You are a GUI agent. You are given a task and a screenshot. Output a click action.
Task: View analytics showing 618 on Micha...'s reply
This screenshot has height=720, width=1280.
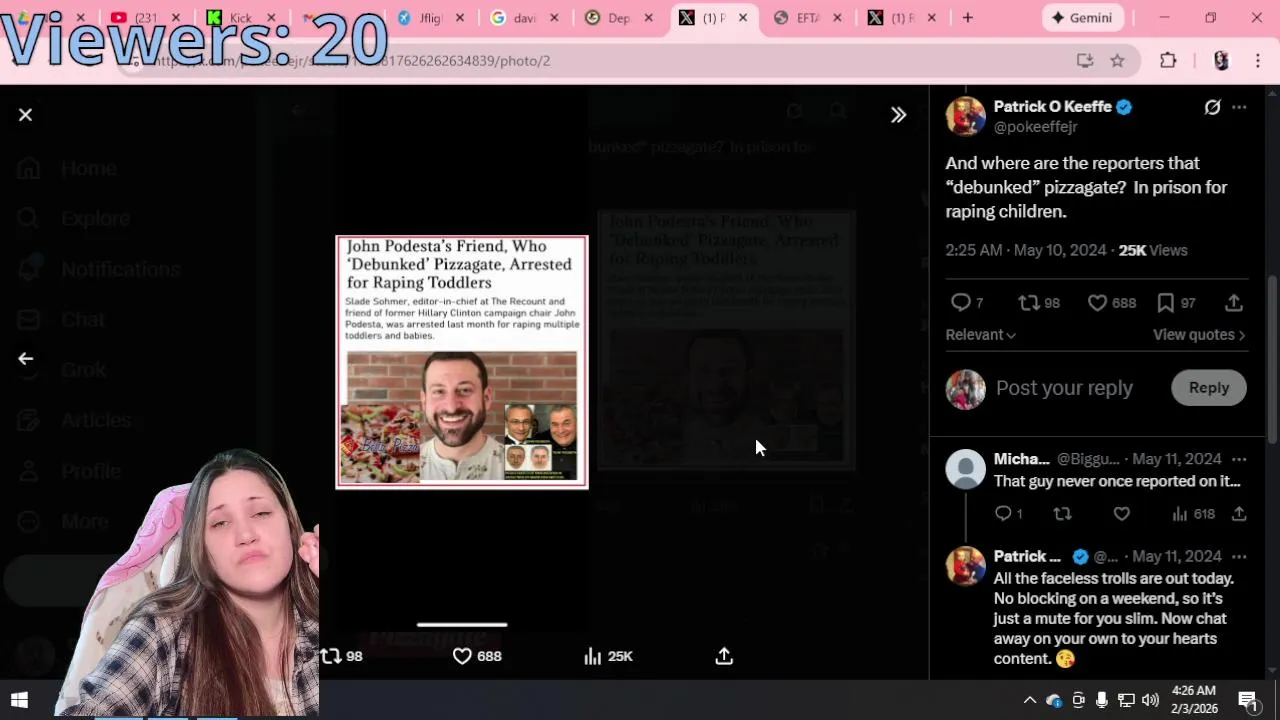click(1193, 514)
